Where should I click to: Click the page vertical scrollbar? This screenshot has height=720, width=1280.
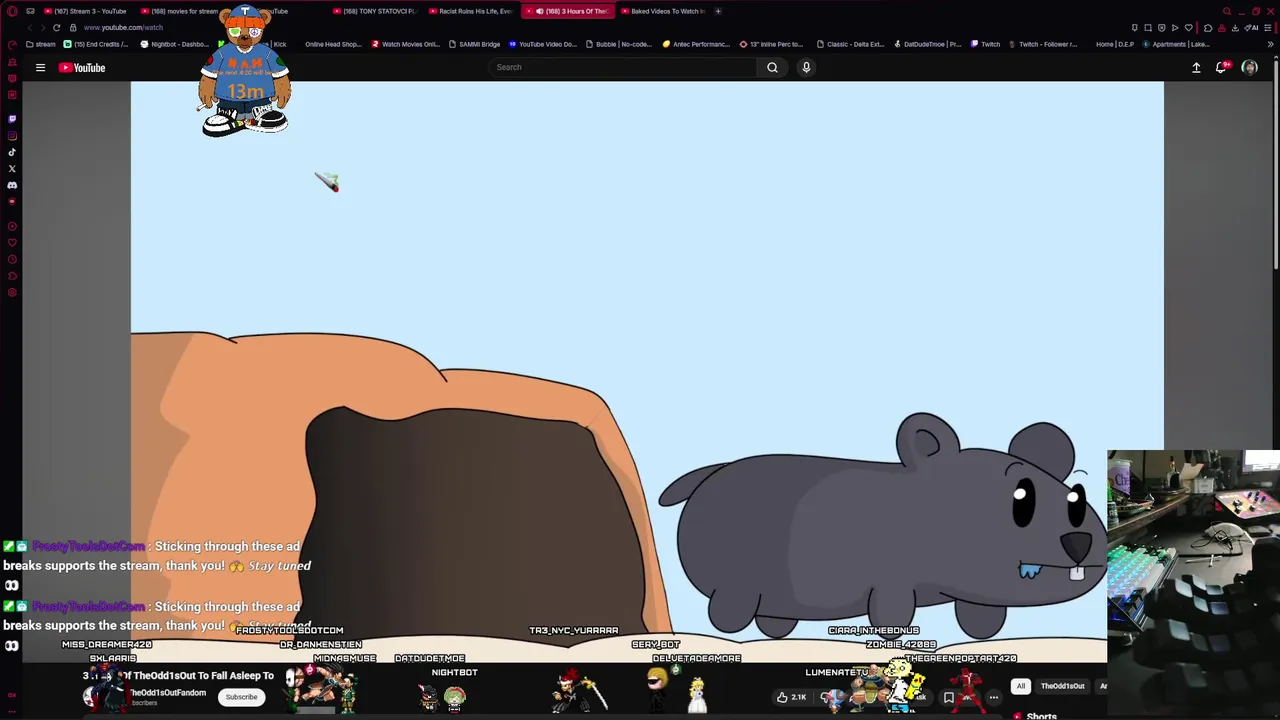point(1275,170)
